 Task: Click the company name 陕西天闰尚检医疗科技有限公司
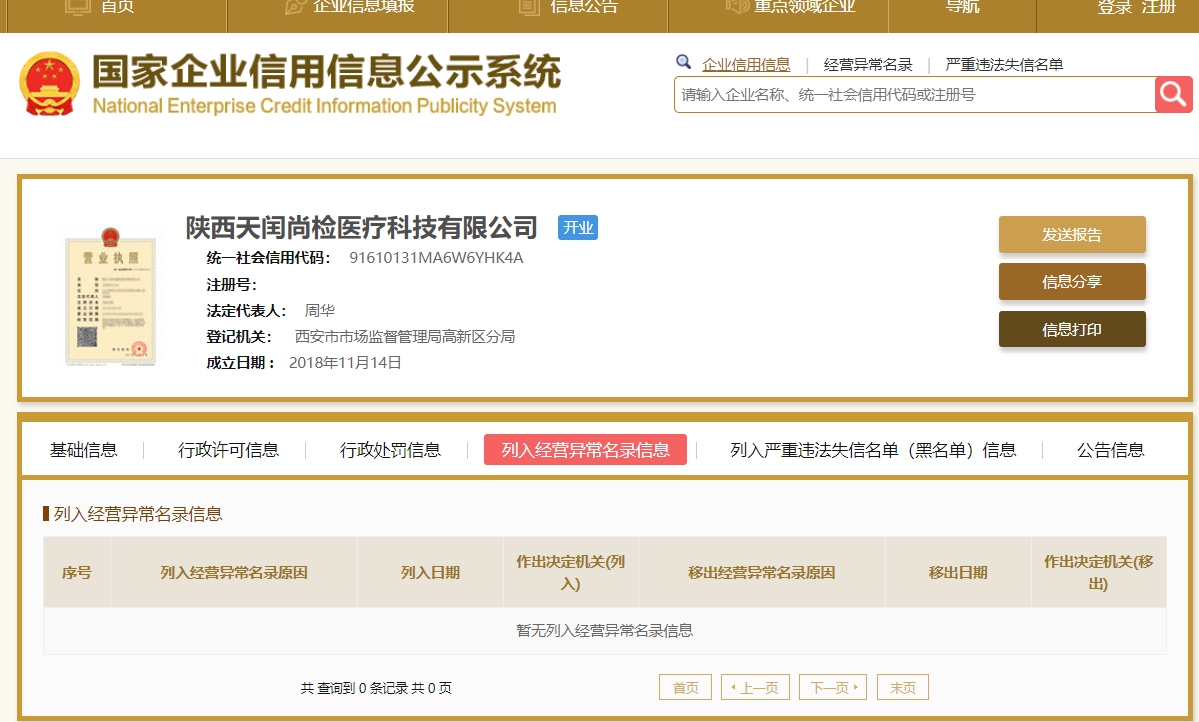(x=362, y=227)
